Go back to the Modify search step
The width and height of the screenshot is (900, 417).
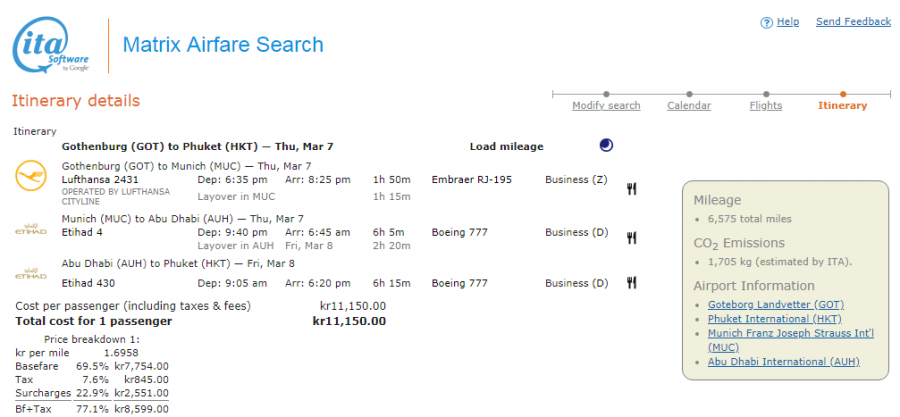coord(606,105)
